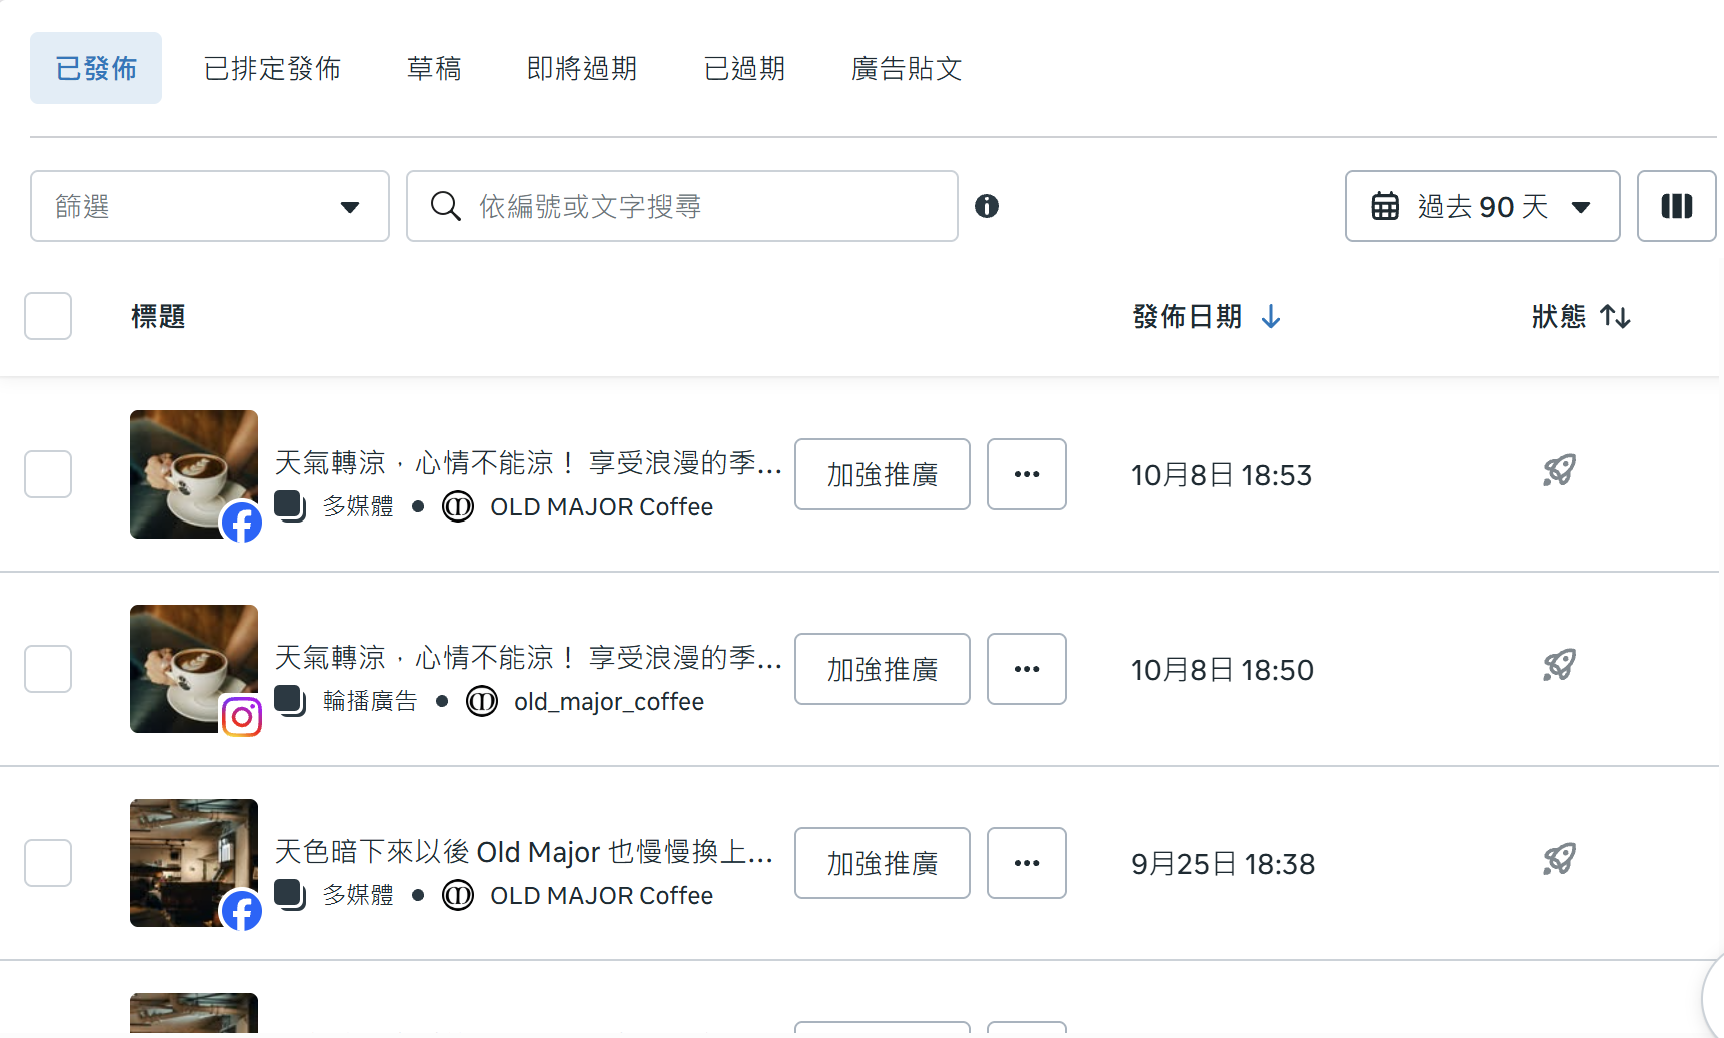Click the info icon next to search box
This screenshot has height=1038, width=1724.
pos(987,206)
